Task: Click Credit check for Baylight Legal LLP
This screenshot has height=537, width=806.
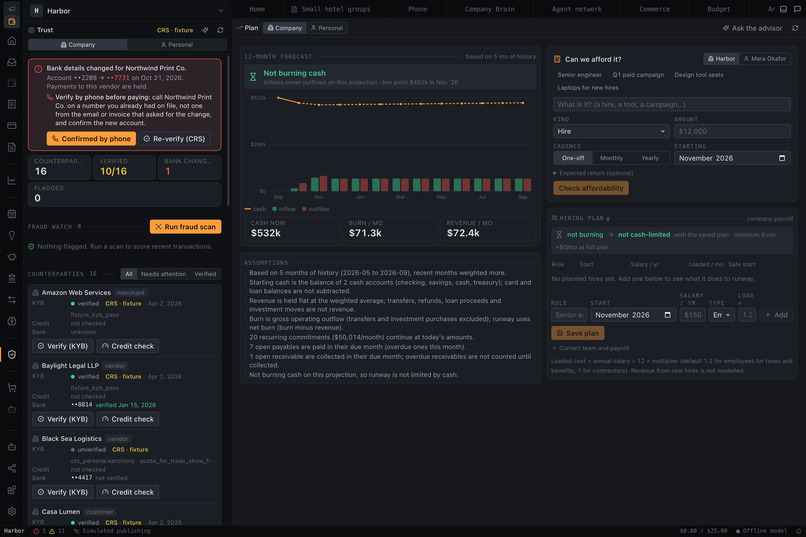Action: click(x=127, y=419)
